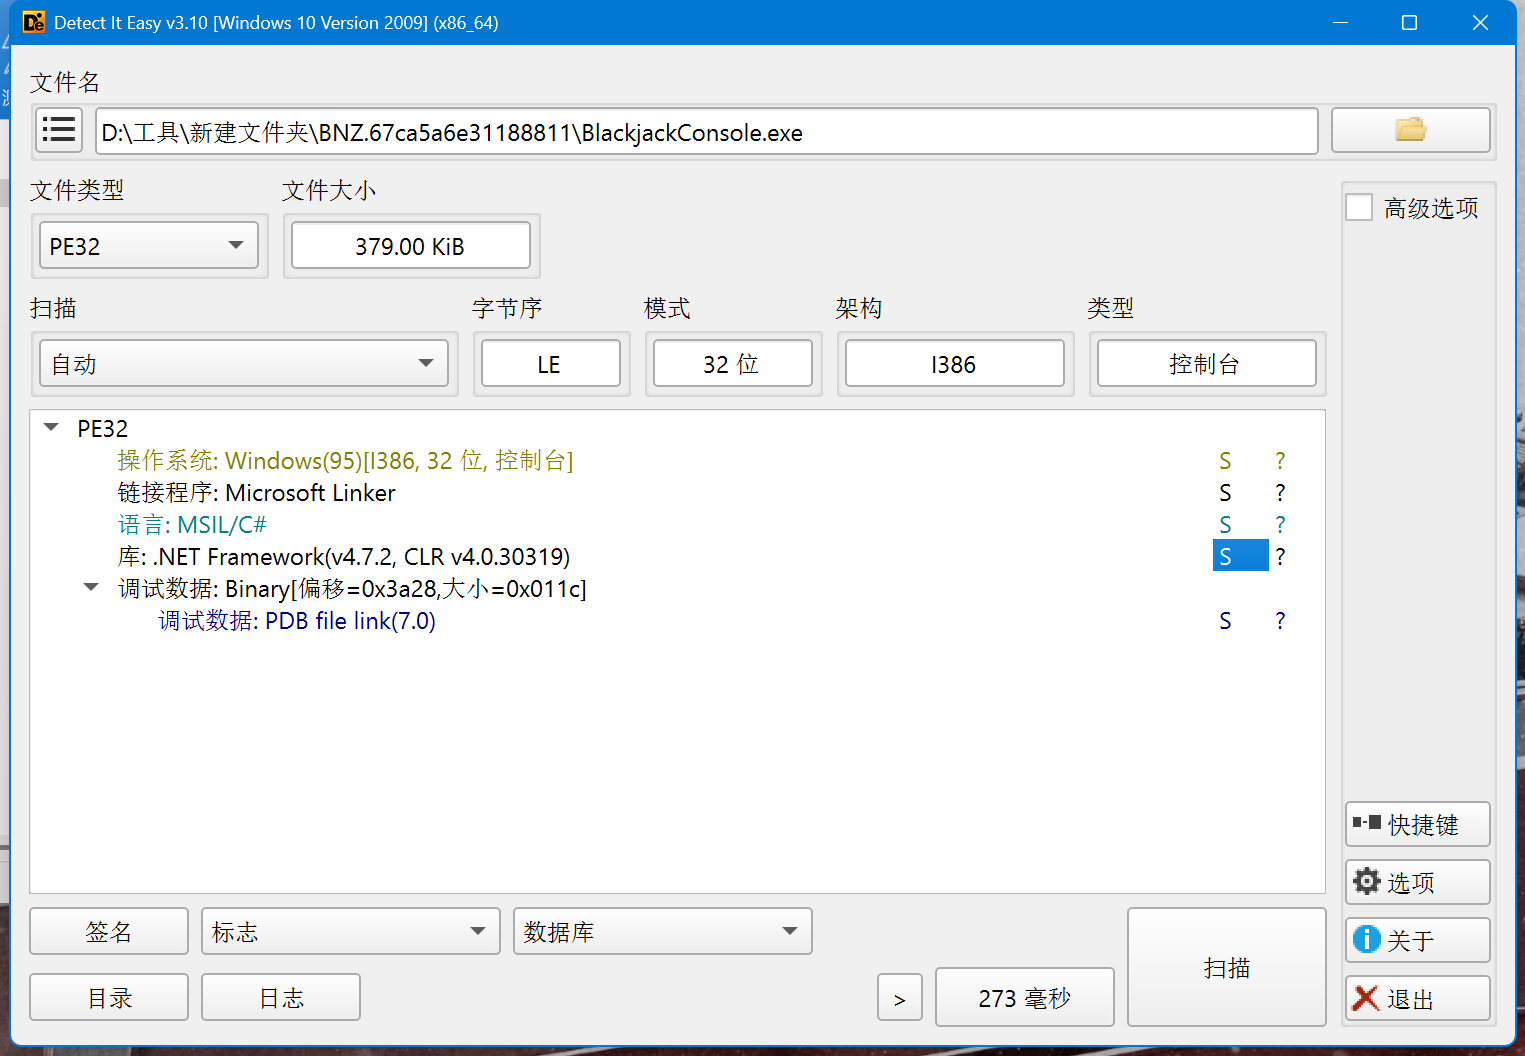Open the PE32 file type dropdown
This screenshot has width=1525, height=1056.
(x=148, y=246)
